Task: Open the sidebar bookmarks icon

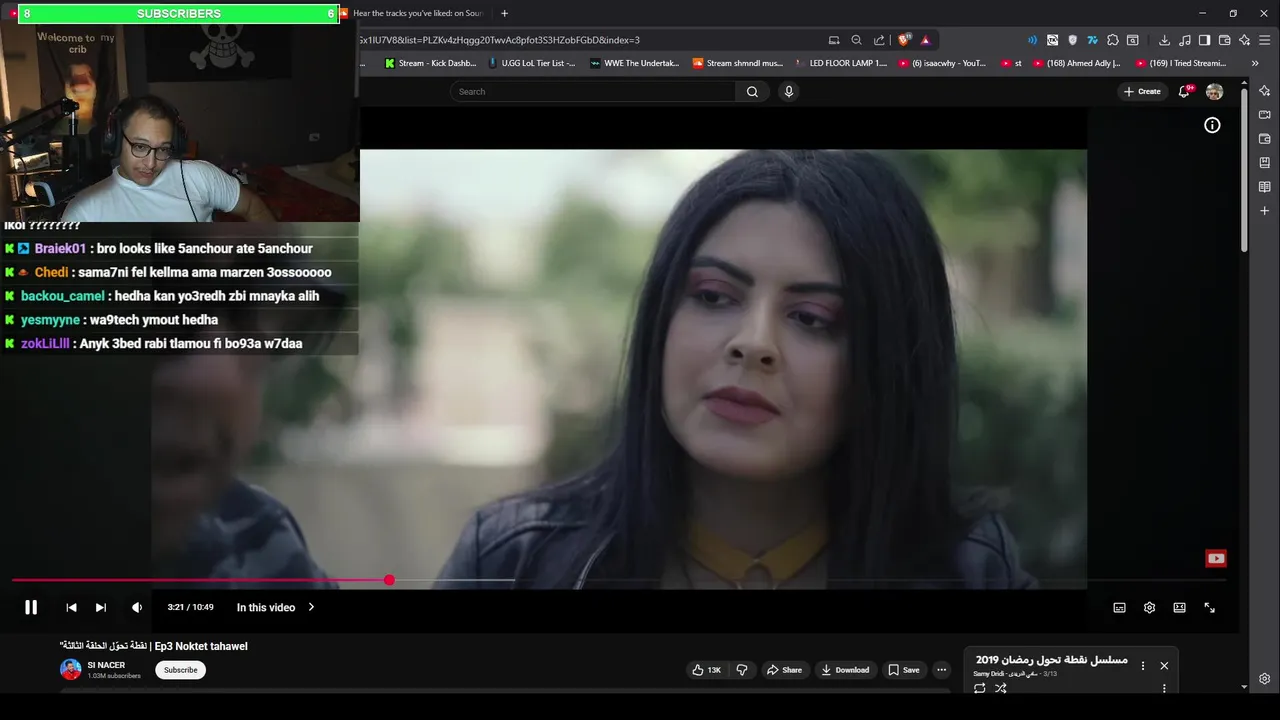Action: [x=1264, y=163]
